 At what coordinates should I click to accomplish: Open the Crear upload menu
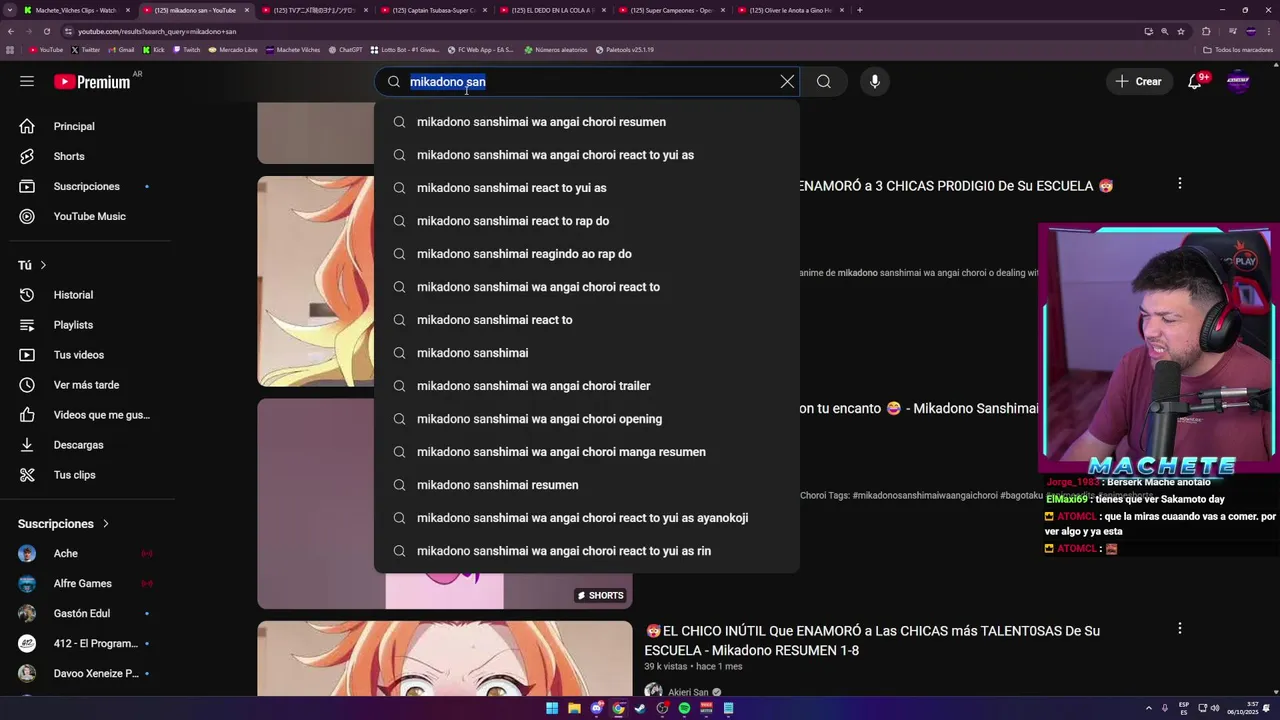coord(1139,82)
